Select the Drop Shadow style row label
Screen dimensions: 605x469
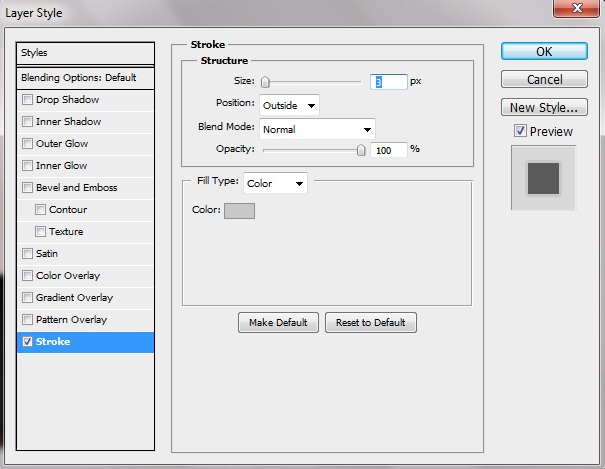coord(68,100)
